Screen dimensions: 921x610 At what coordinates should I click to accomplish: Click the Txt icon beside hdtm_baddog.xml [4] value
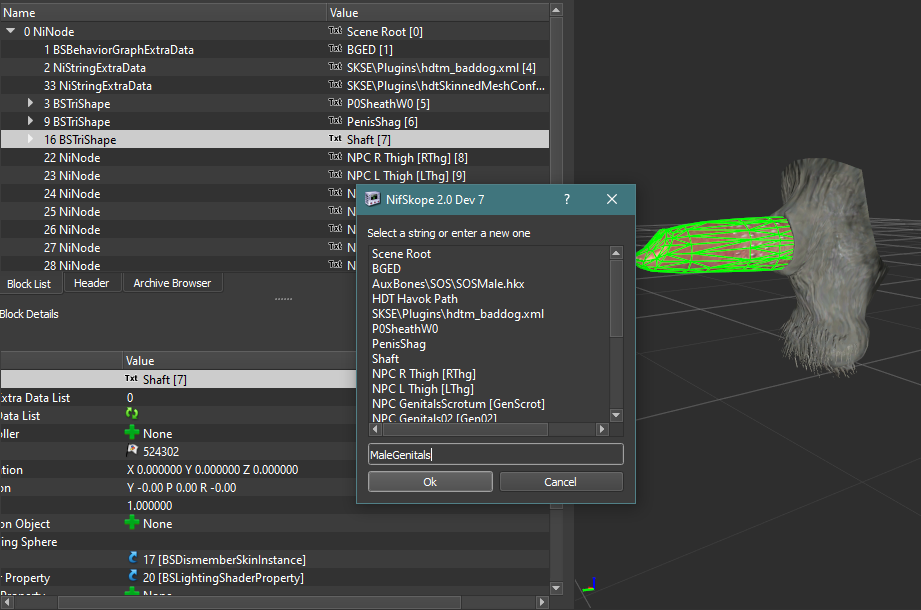[x=335, y=67]
